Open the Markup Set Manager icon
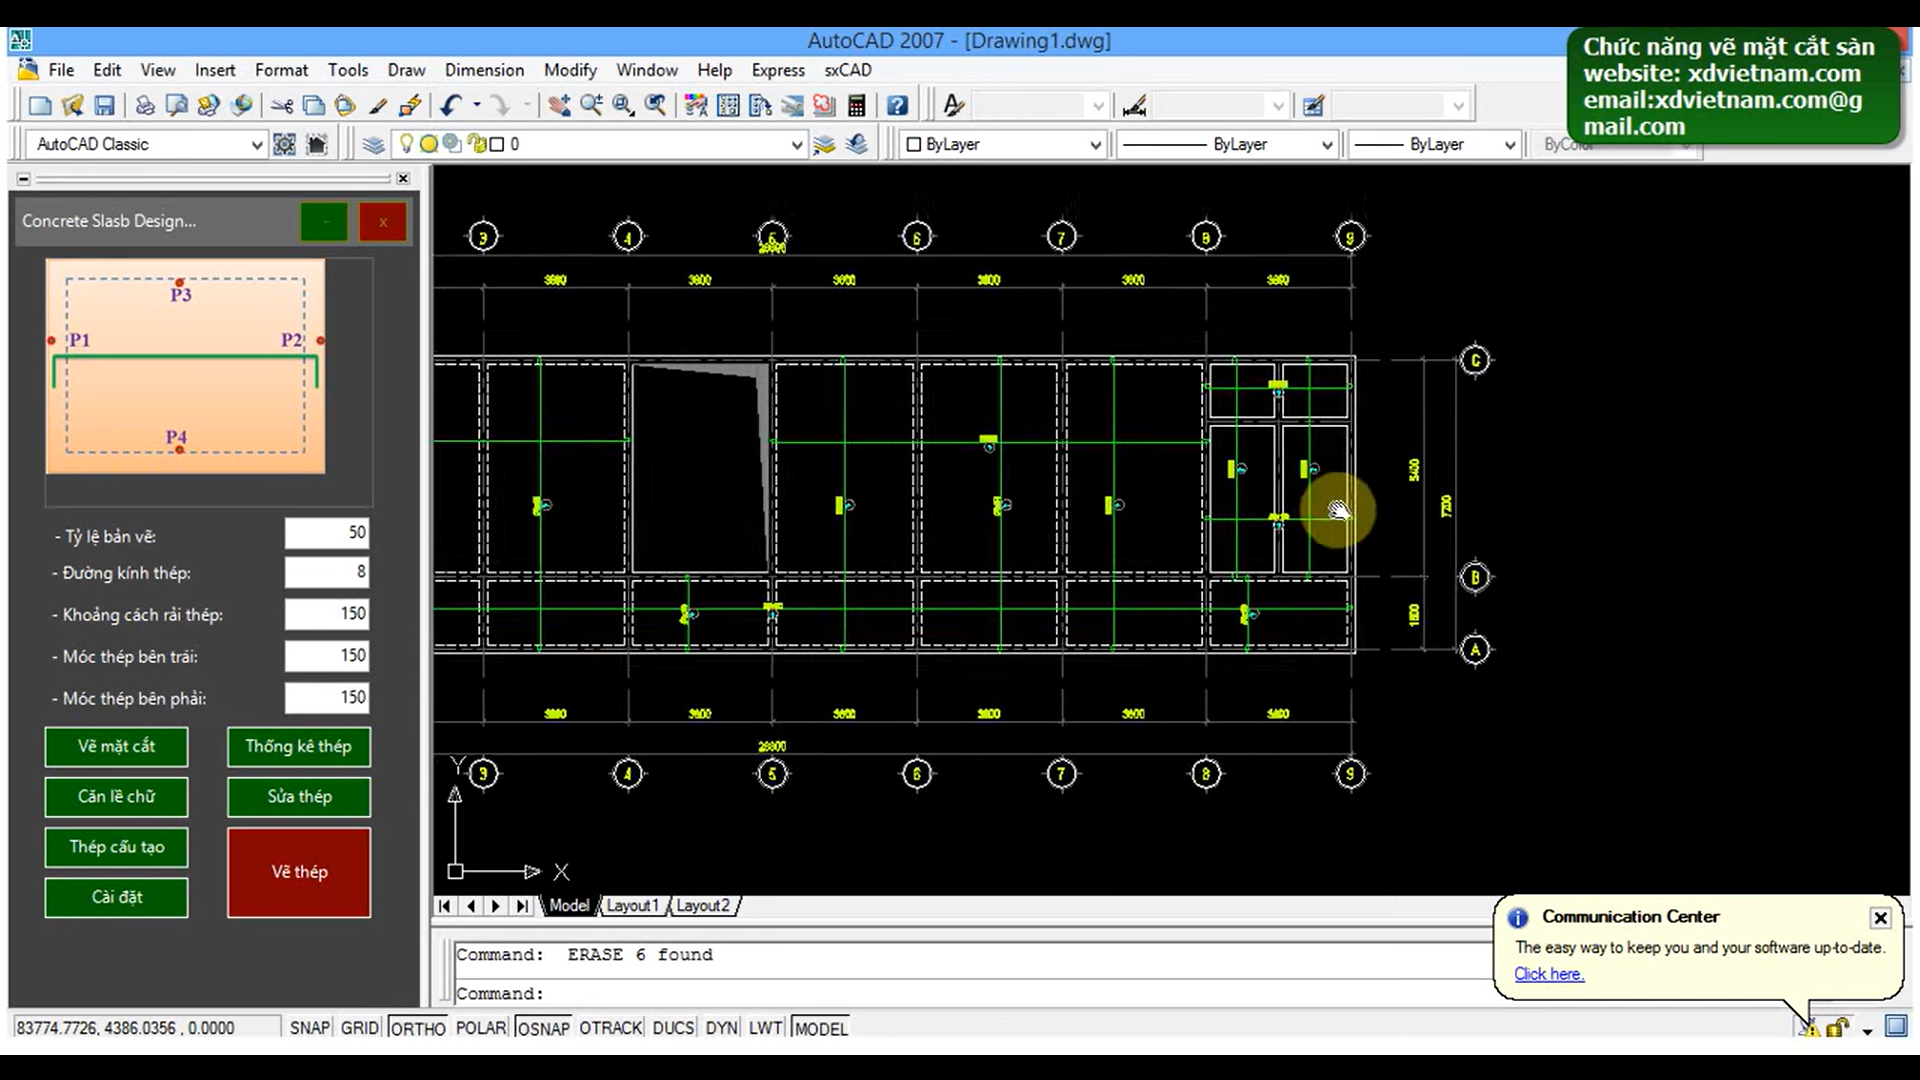1920x1080 pixels. click(x=824, y=105)
